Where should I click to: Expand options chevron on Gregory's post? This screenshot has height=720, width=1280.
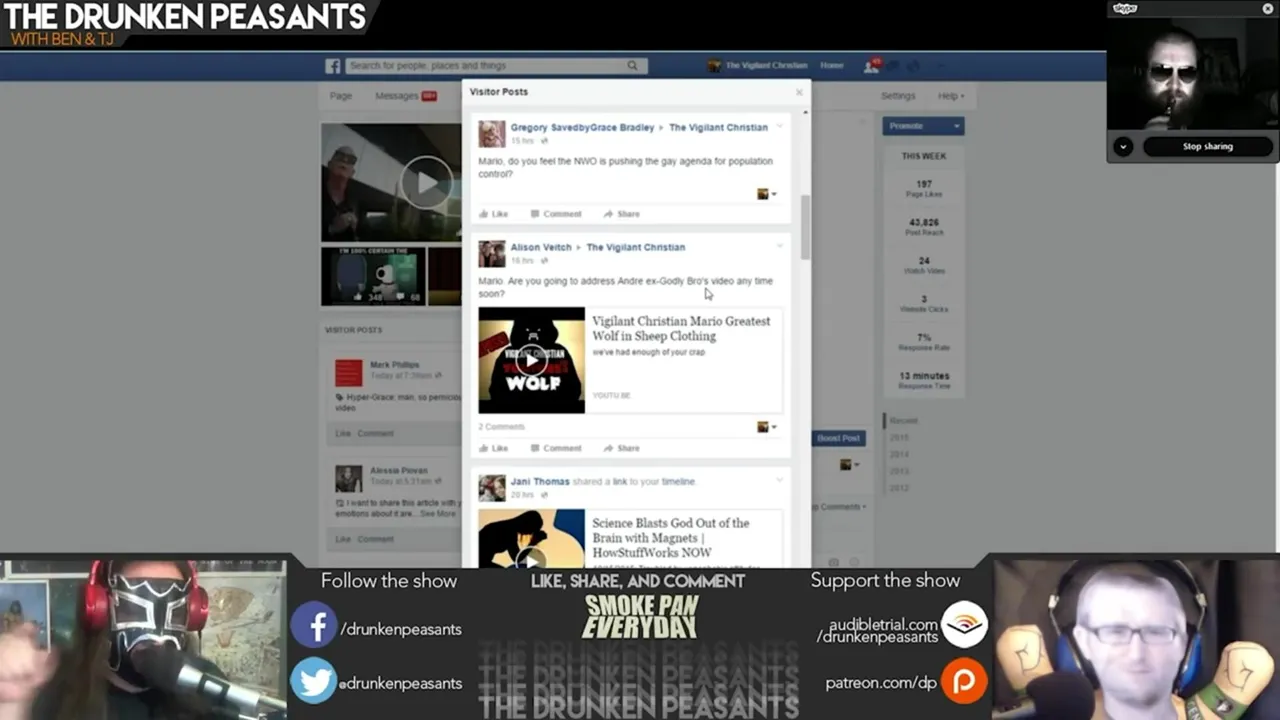tap(780, 127)
